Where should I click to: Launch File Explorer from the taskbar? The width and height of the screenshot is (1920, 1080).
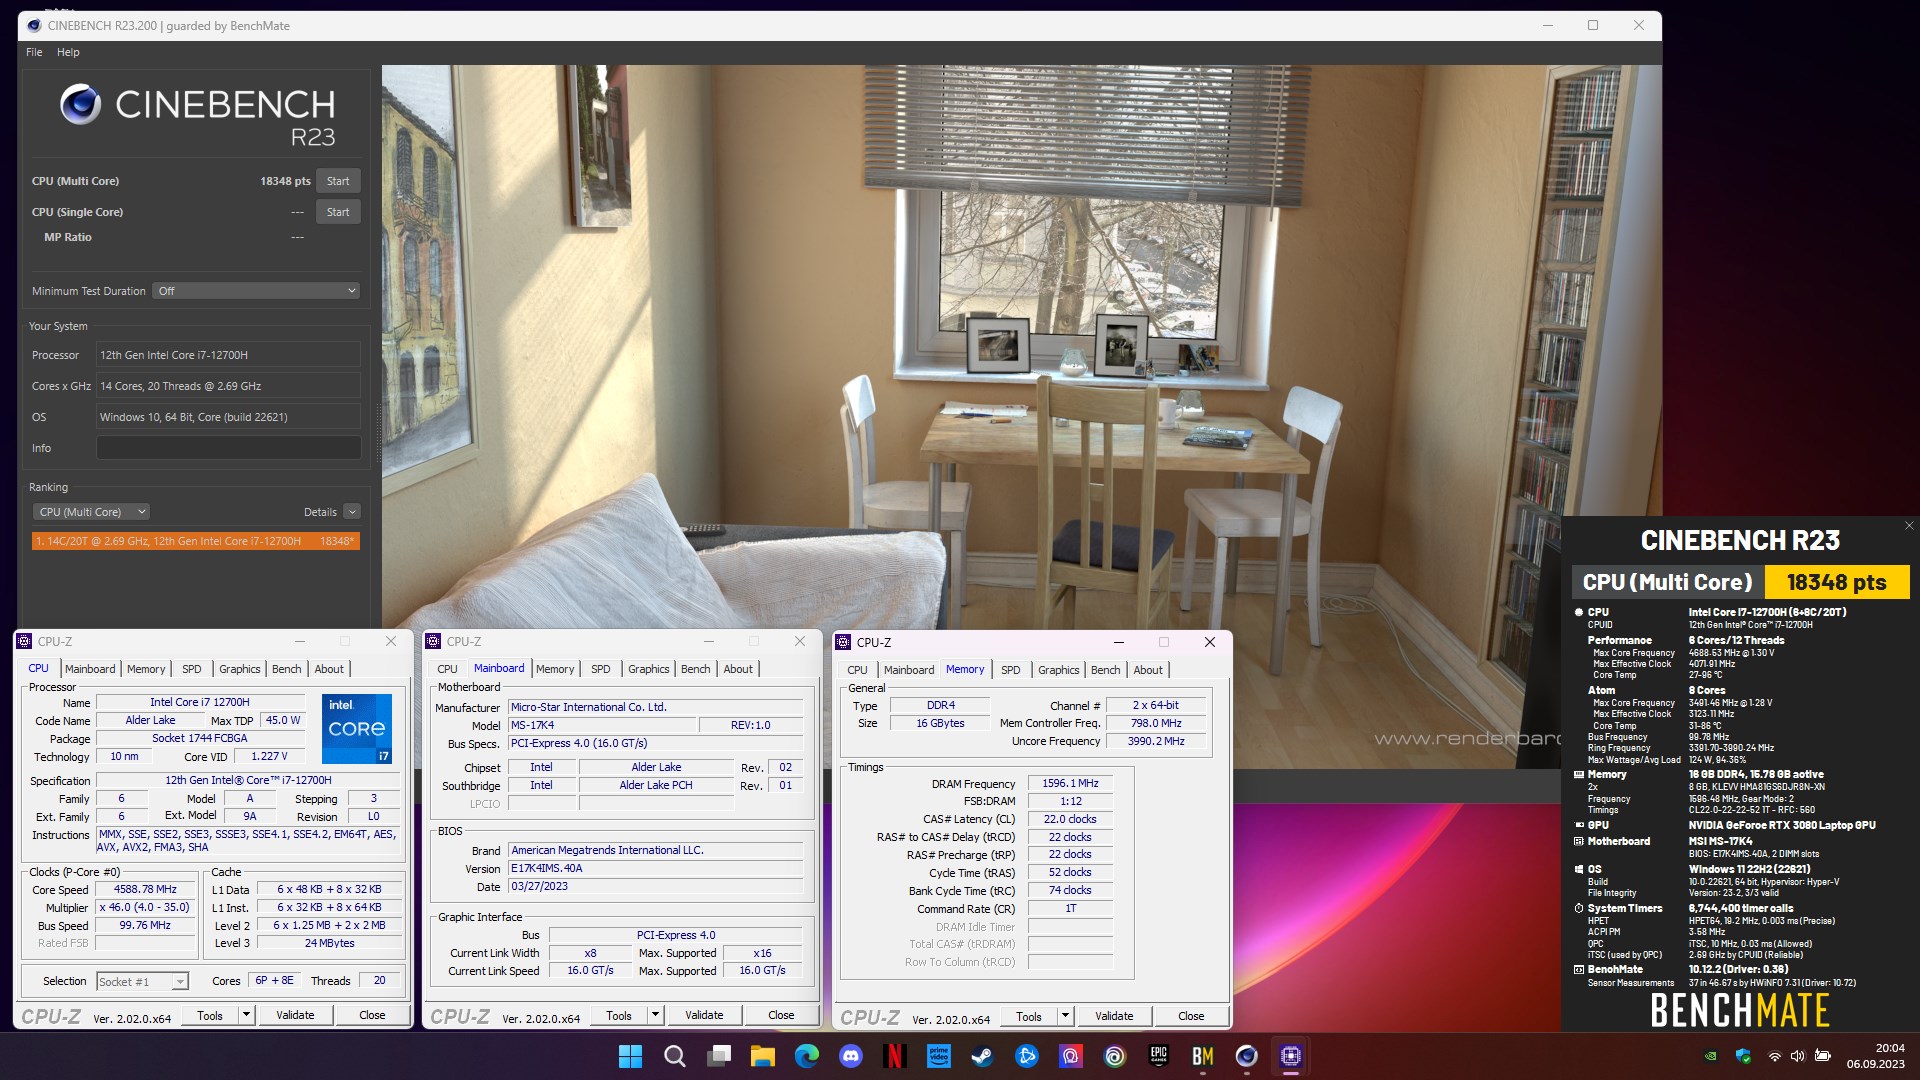(x=763, y=1056)
